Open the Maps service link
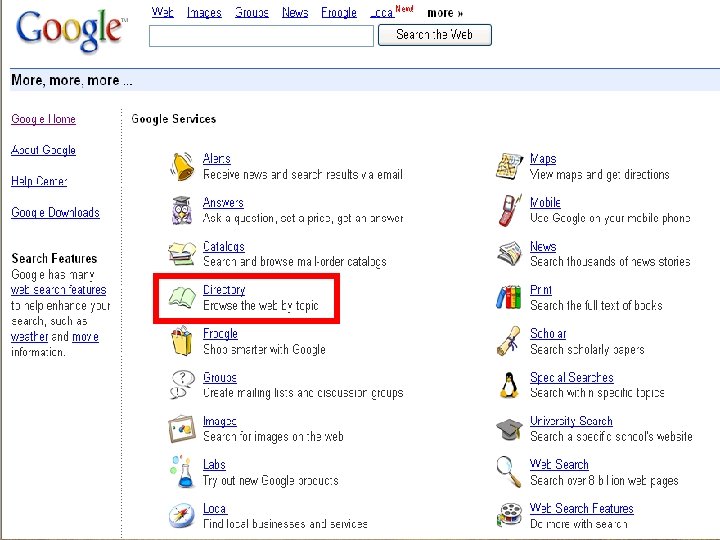Viewport: 720px width, 540px height. coord(543,159)
